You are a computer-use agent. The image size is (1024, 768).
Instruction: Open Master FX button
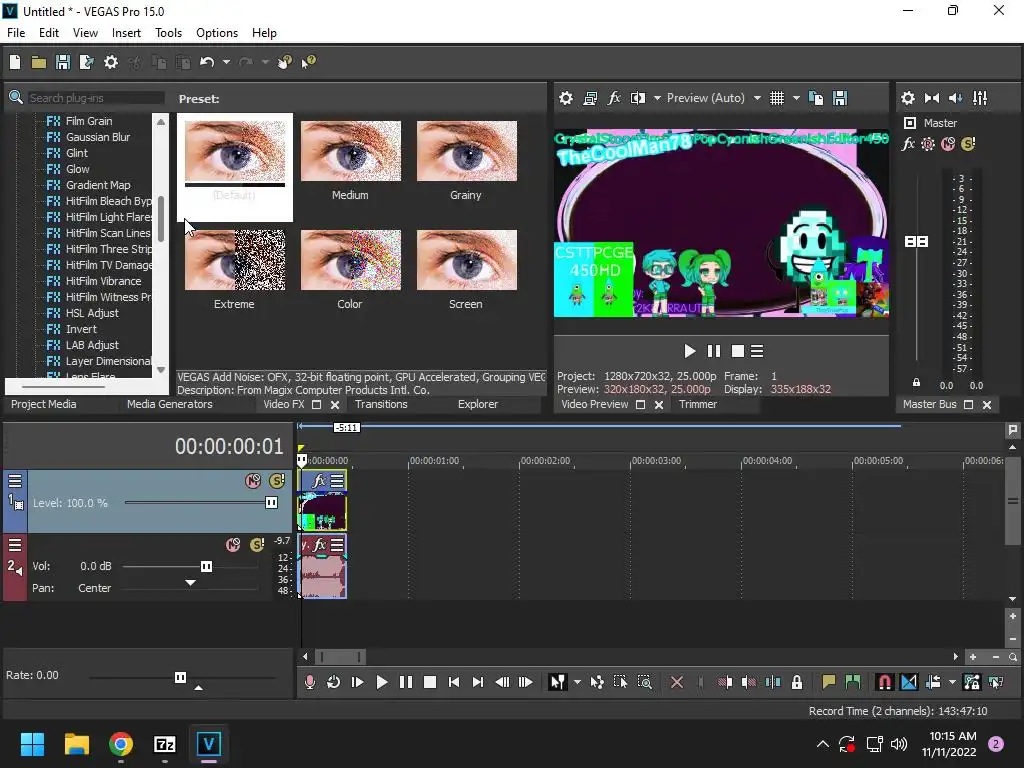click(908, 144)
